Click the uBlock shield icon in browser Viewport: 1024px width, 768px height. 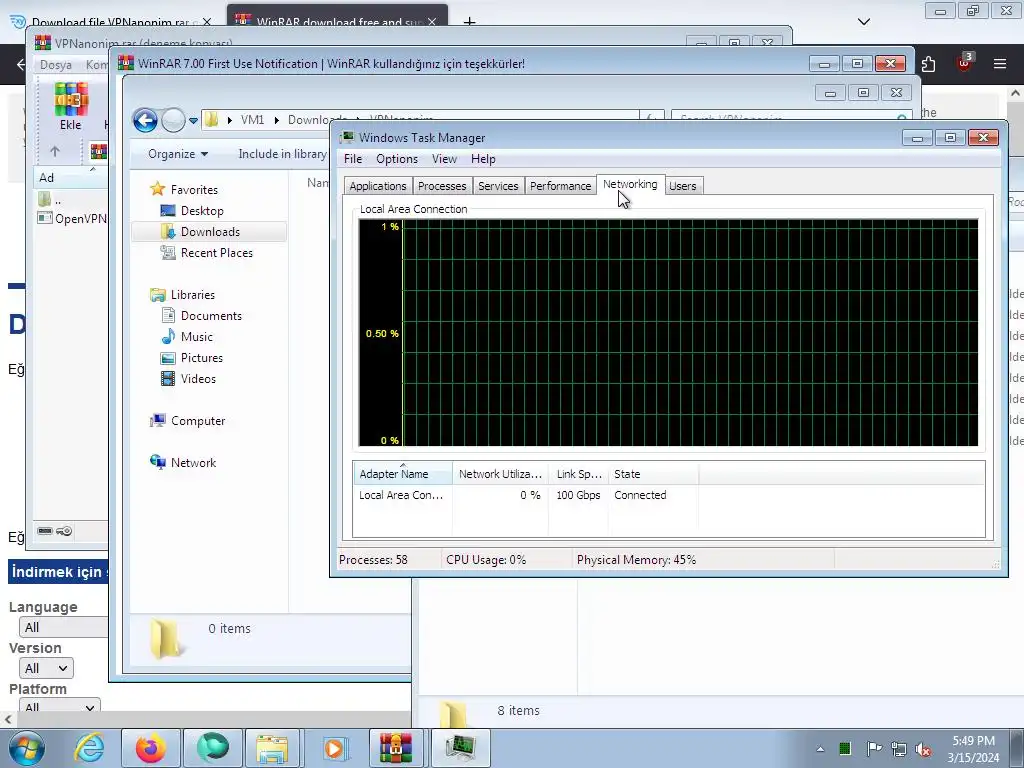pos(964,63)
